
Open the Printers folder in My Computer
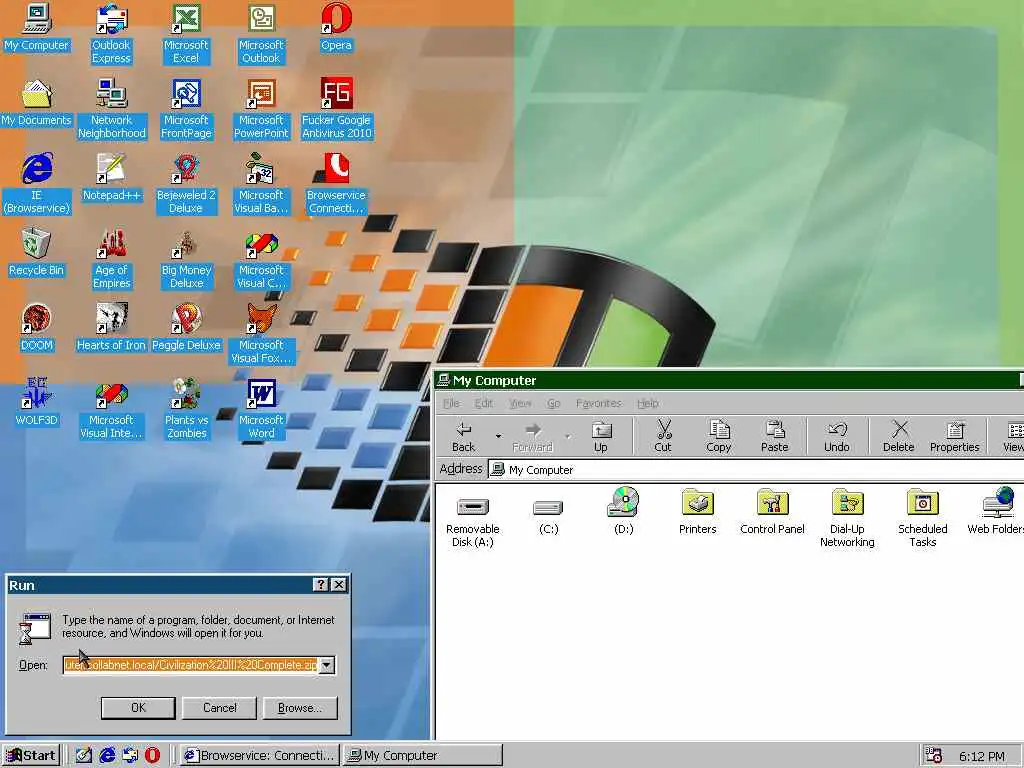pyautogui.click(x=697, y=513)
